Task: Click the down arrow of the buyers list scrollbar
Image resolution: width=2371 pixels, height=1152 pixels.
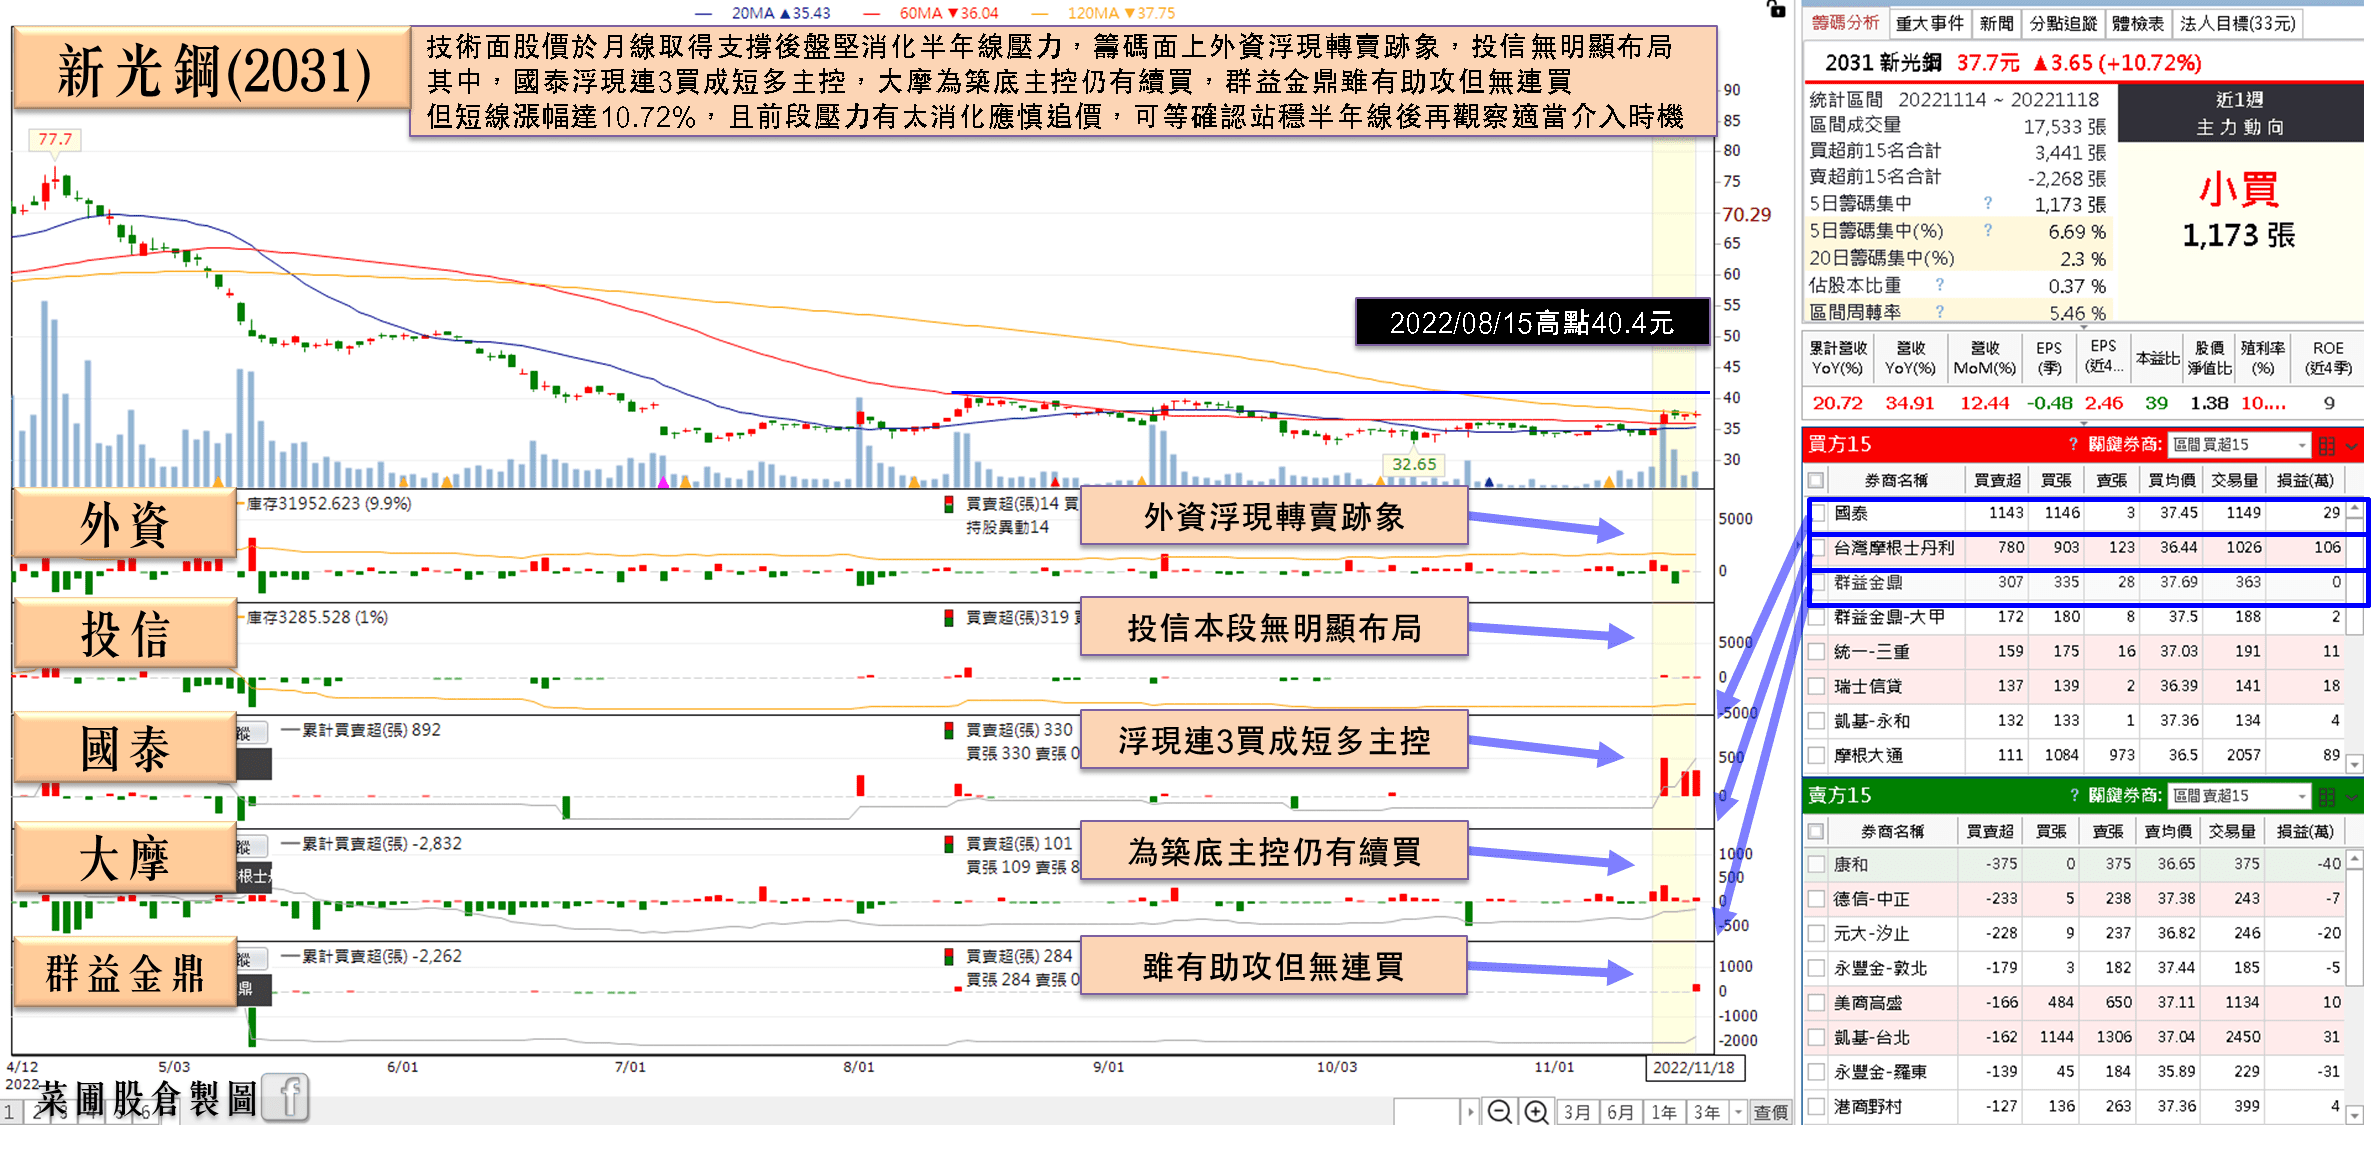Action: coord(2355,765)
